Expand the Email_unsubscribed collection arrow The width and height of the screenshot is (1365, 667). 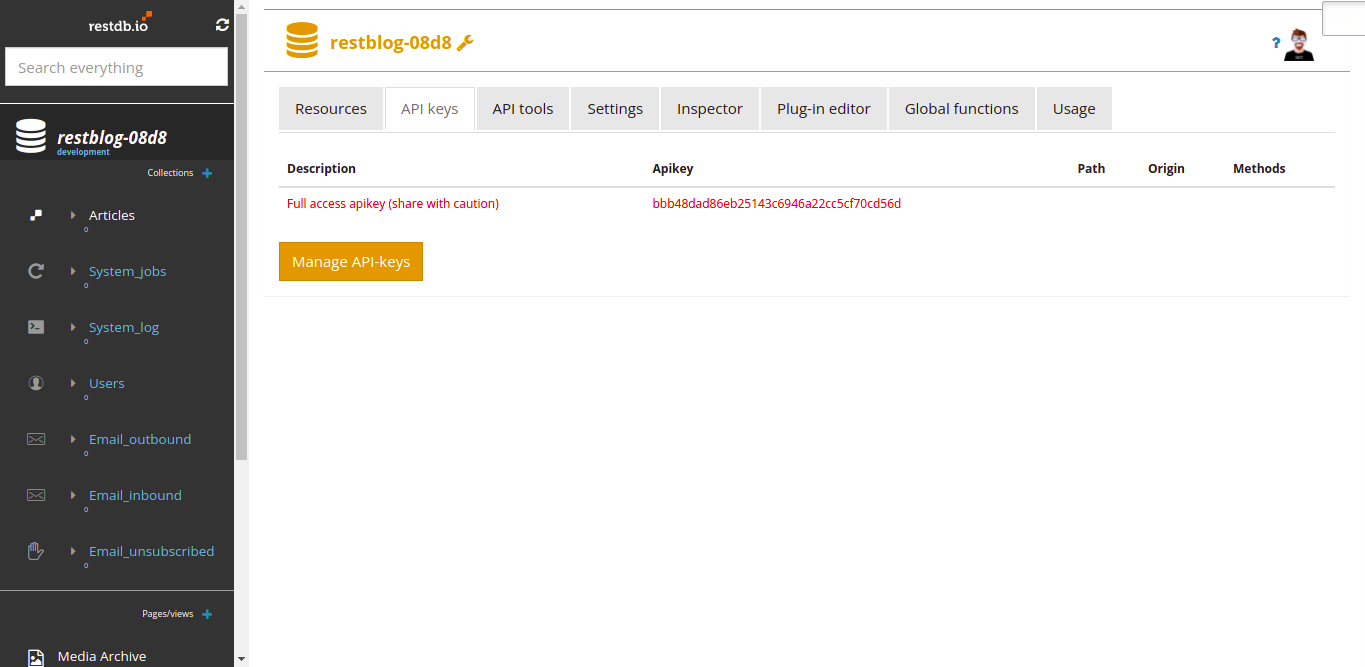pos(73,551)
